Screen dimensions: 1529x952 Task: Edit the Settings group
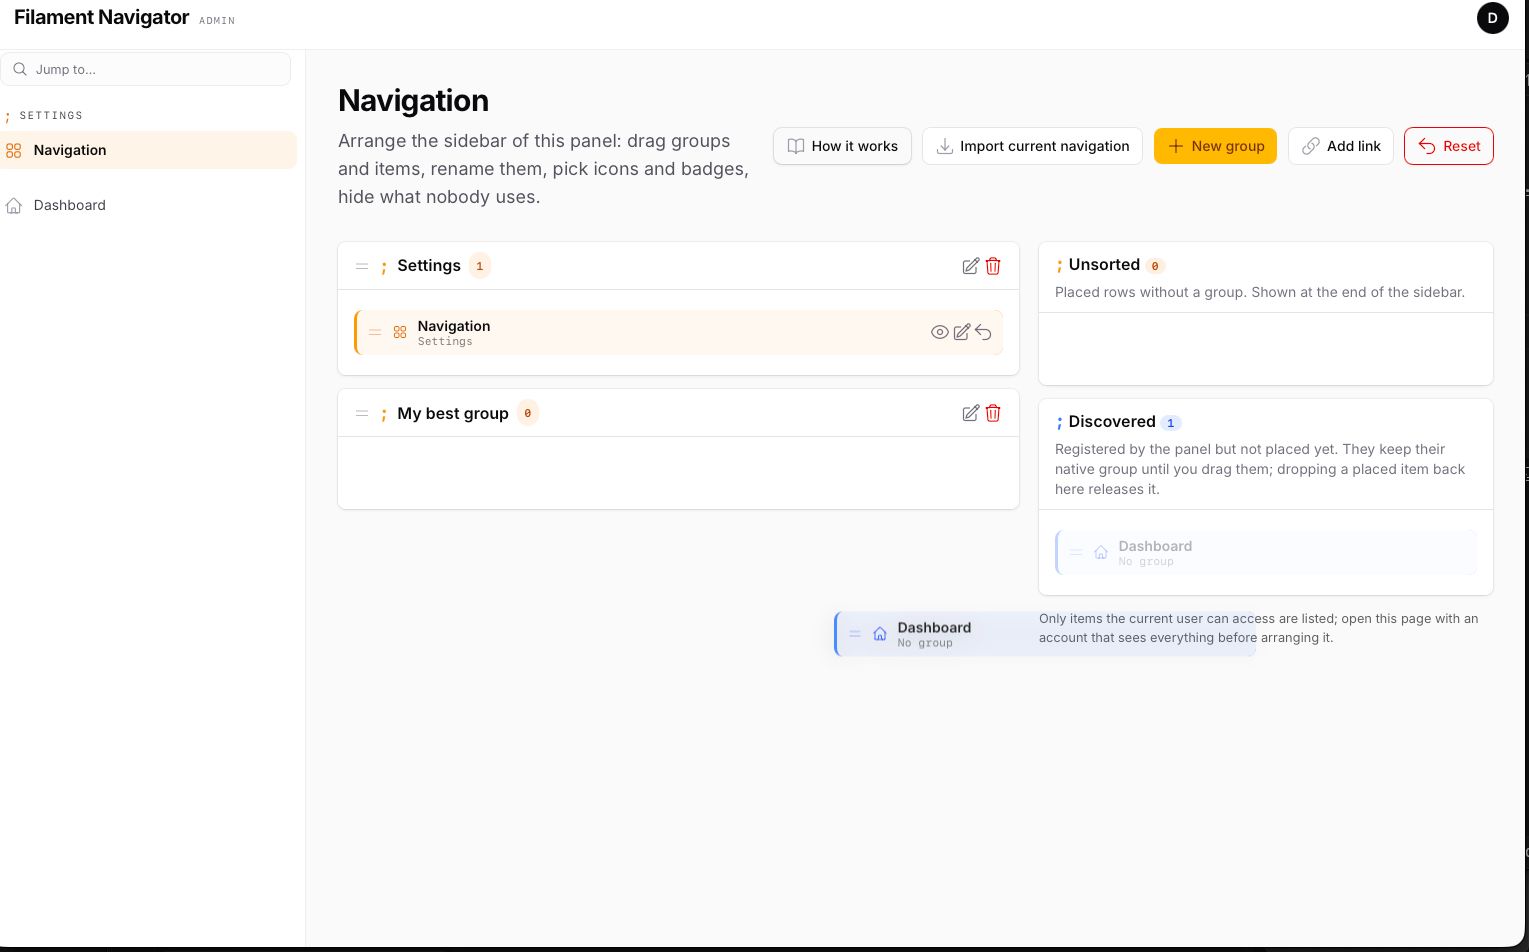pyautogui.click(x=970, y=266)
